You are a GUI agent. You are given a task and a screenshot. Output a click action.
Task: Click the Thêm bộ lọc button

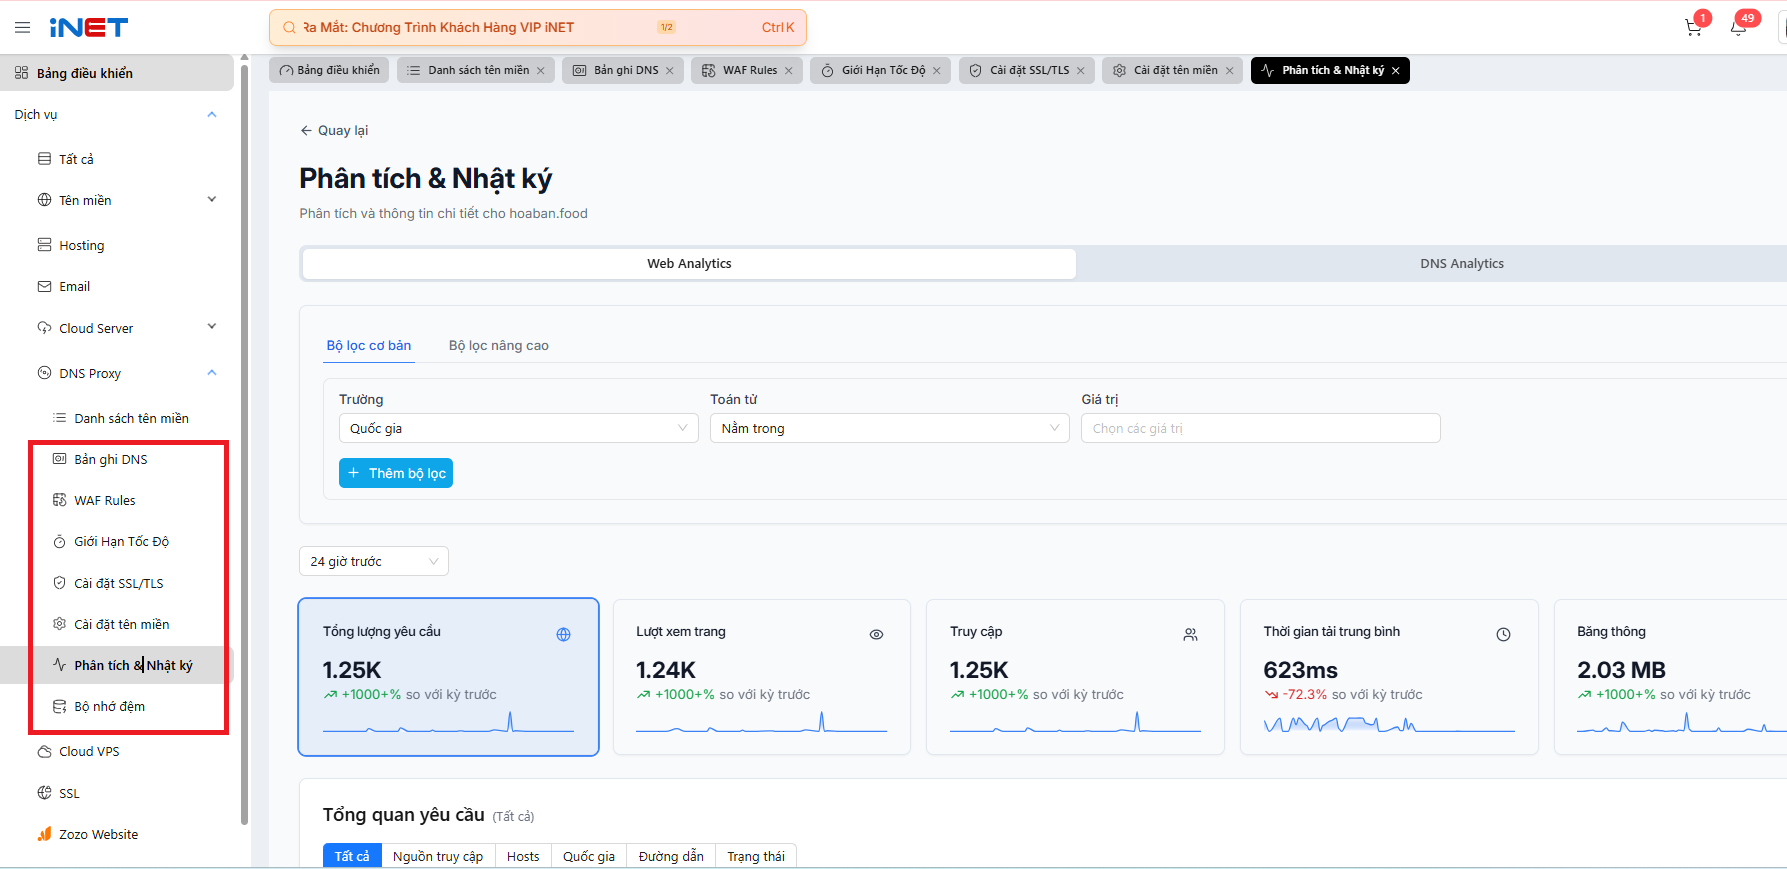(x=396, y=473)
